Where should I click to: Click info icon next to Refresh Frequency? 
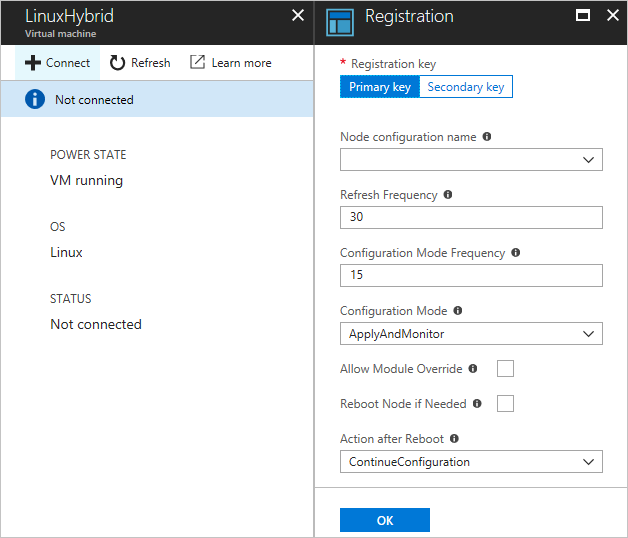pyautogui.click(x=448, y=195)
